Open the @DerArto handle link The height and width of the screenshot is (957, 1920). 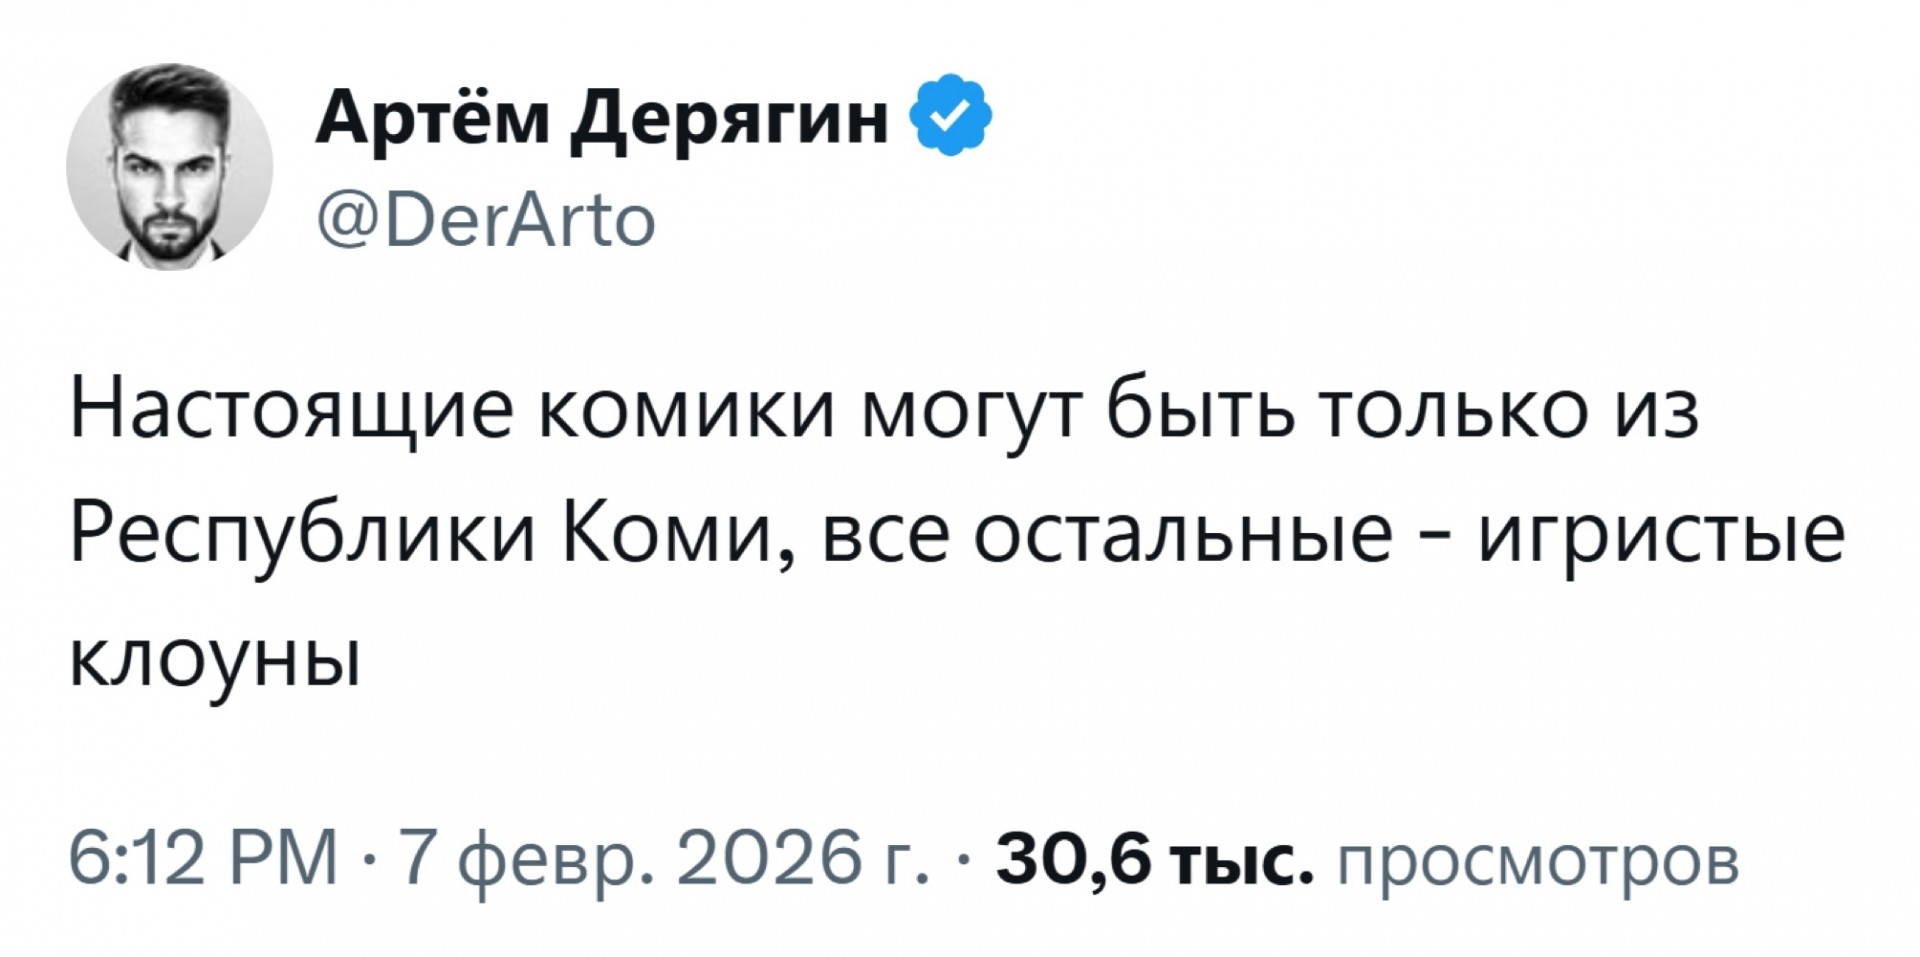[x=486, y=220]
